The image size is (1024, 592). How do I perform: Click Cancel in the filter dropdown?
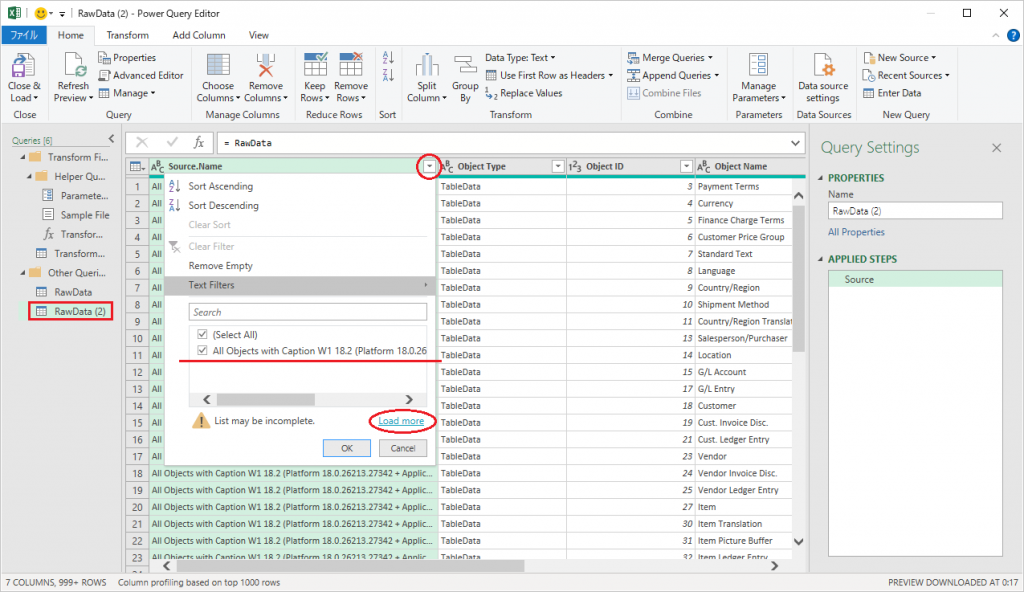(402, 448)
